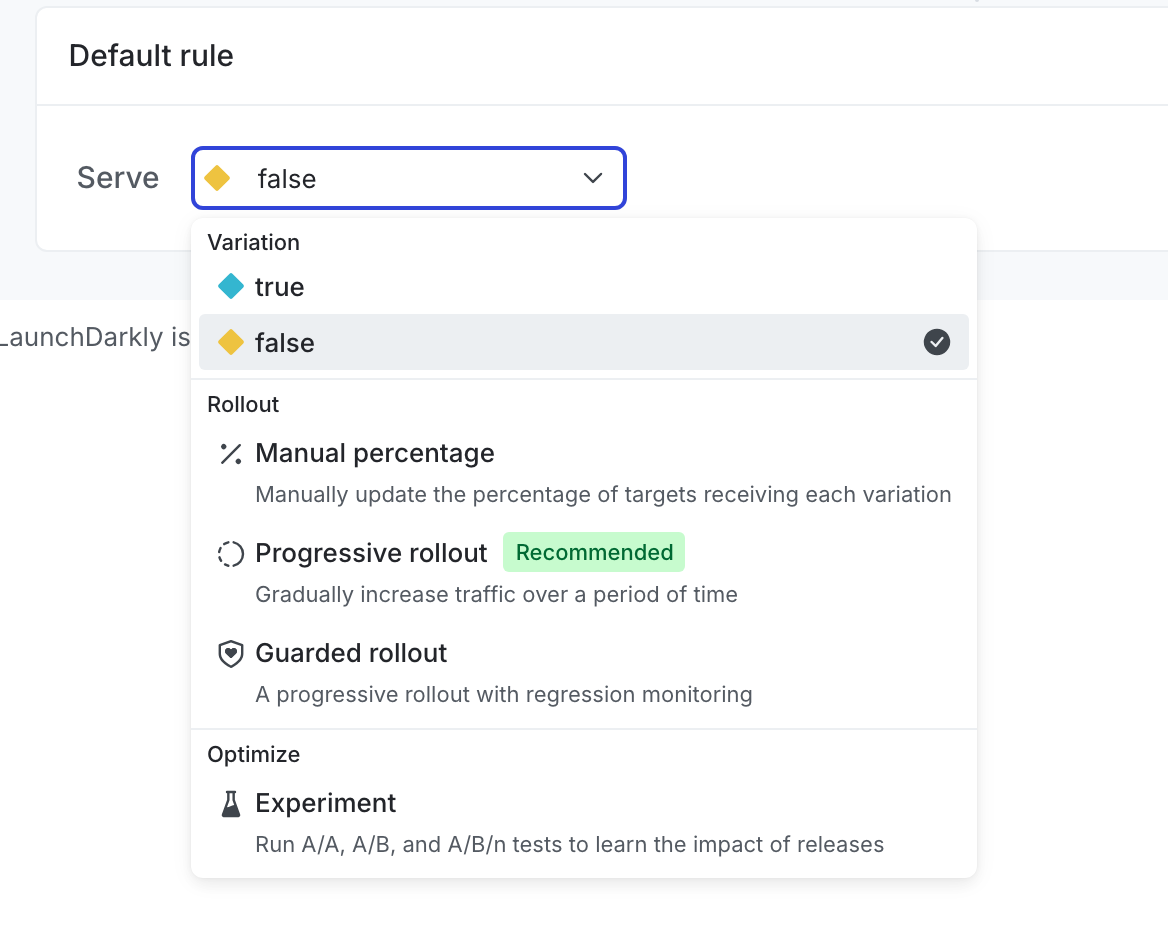Click the percent icon beside Manual percentage
The height and width of the screenshot is (940, 1168).
pos(231,454)
